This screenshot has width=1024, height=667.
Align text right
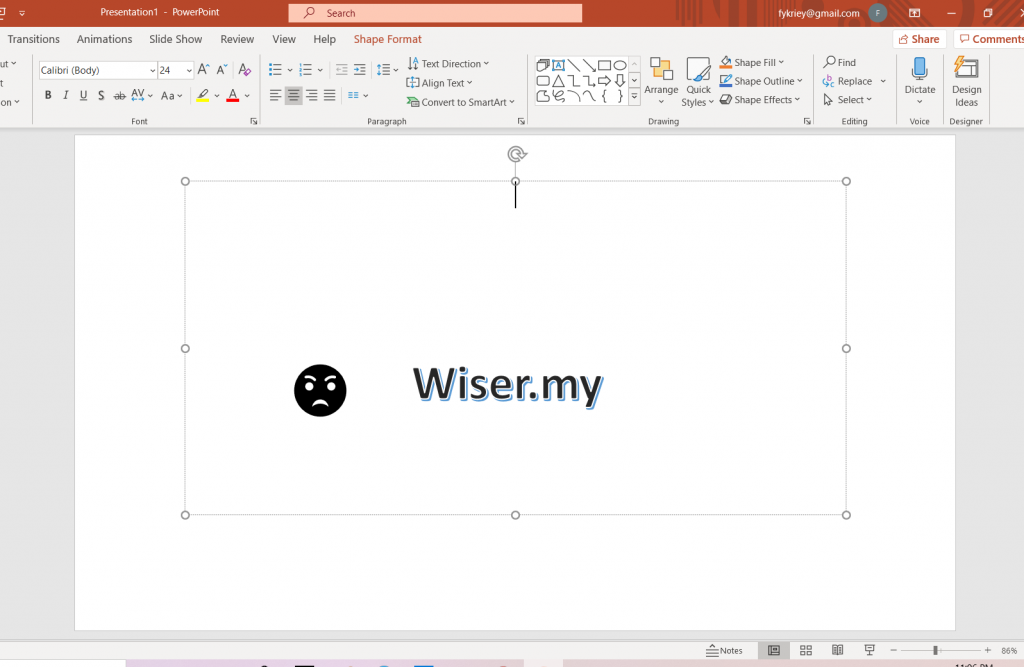[312, 95]
